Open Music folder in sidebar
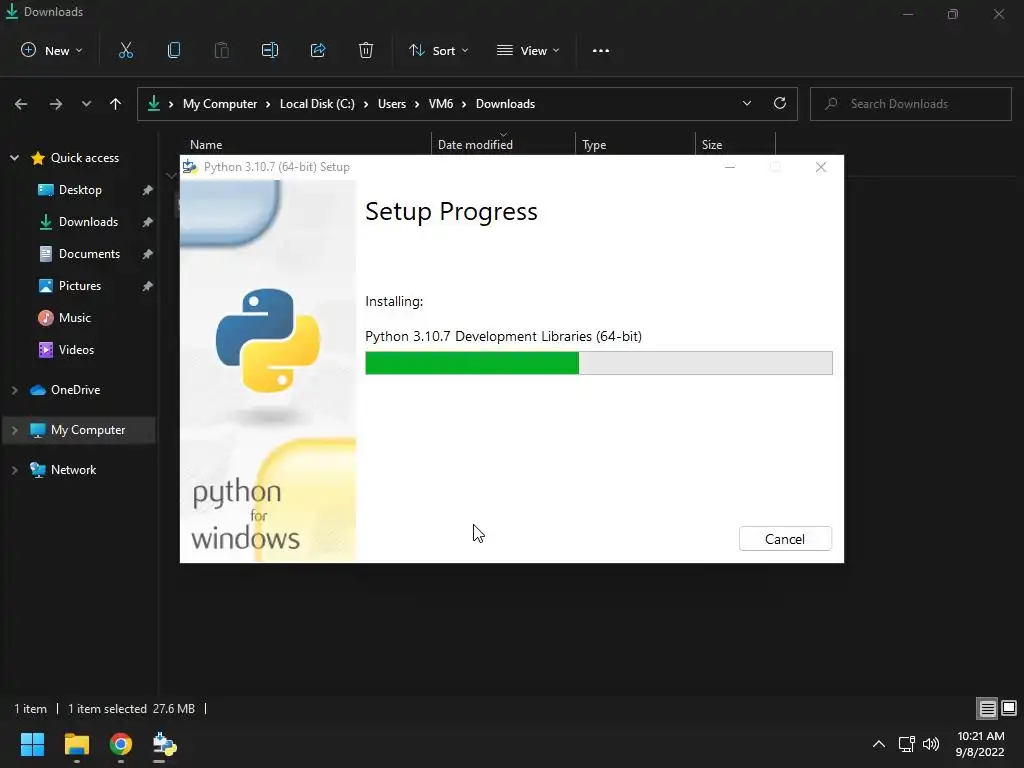 (x=74, y=318)
